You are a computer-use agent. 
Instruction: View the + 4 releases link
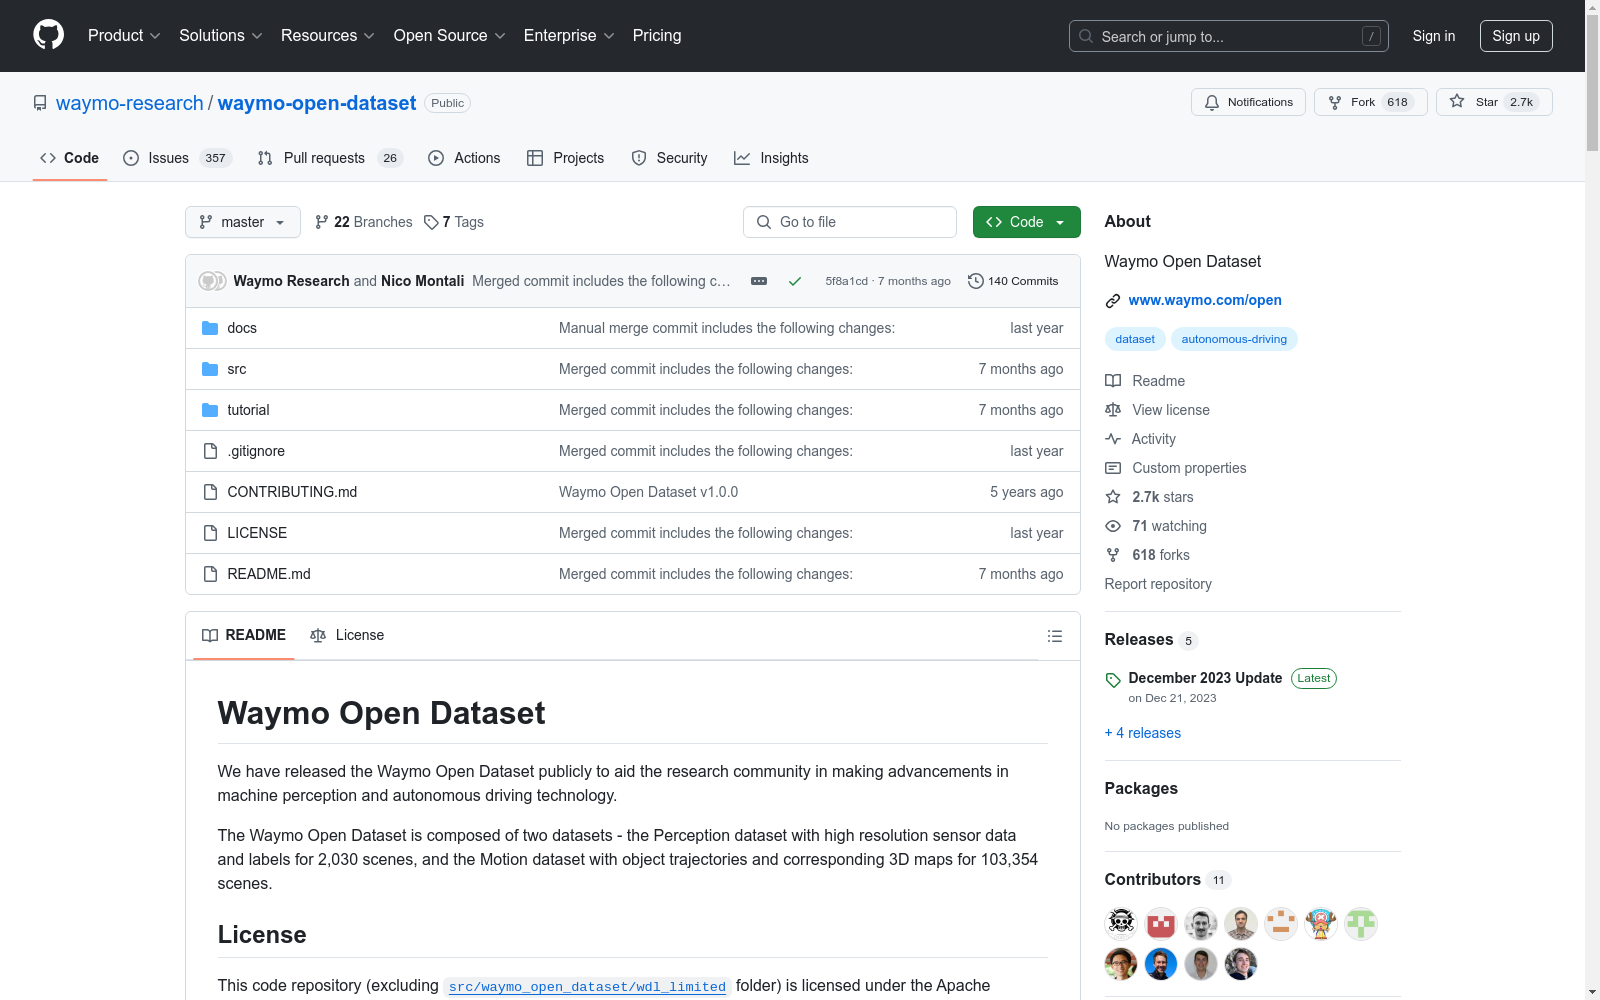(x=1143, y=733)
